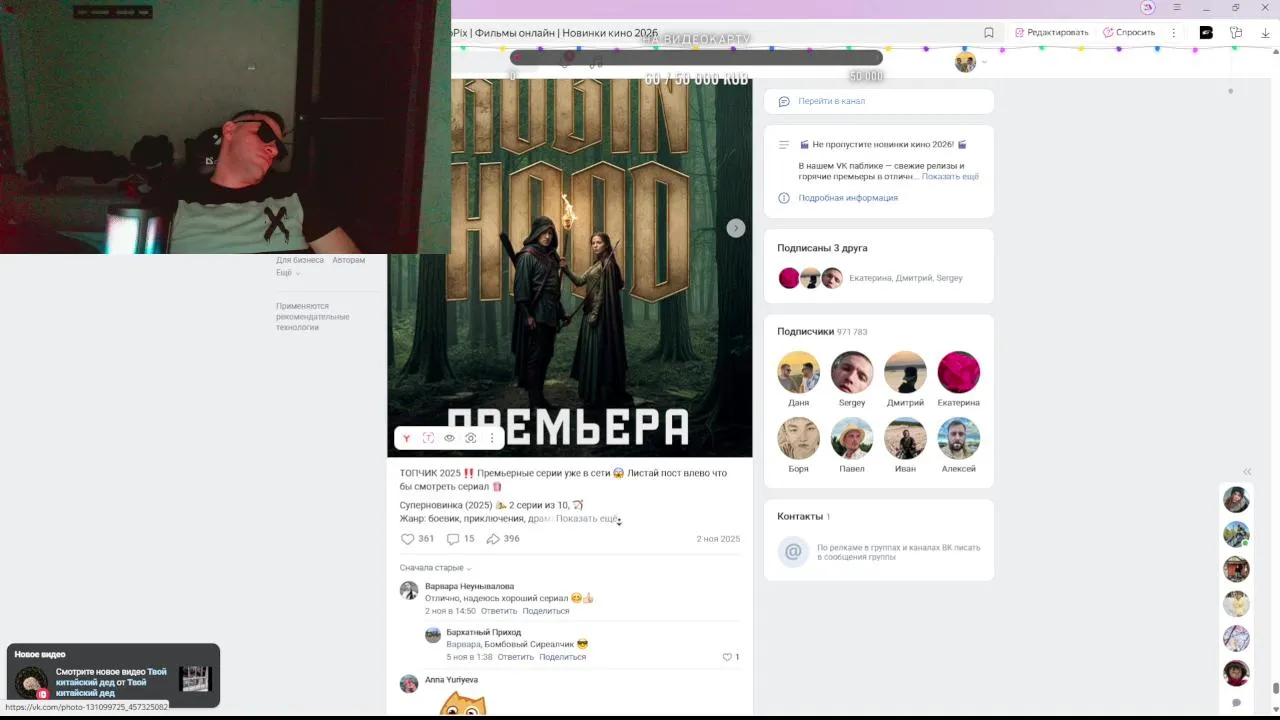Click the recognize text icon on the image toolbar
Screen dimensions: 1280x720
[428, 438]
